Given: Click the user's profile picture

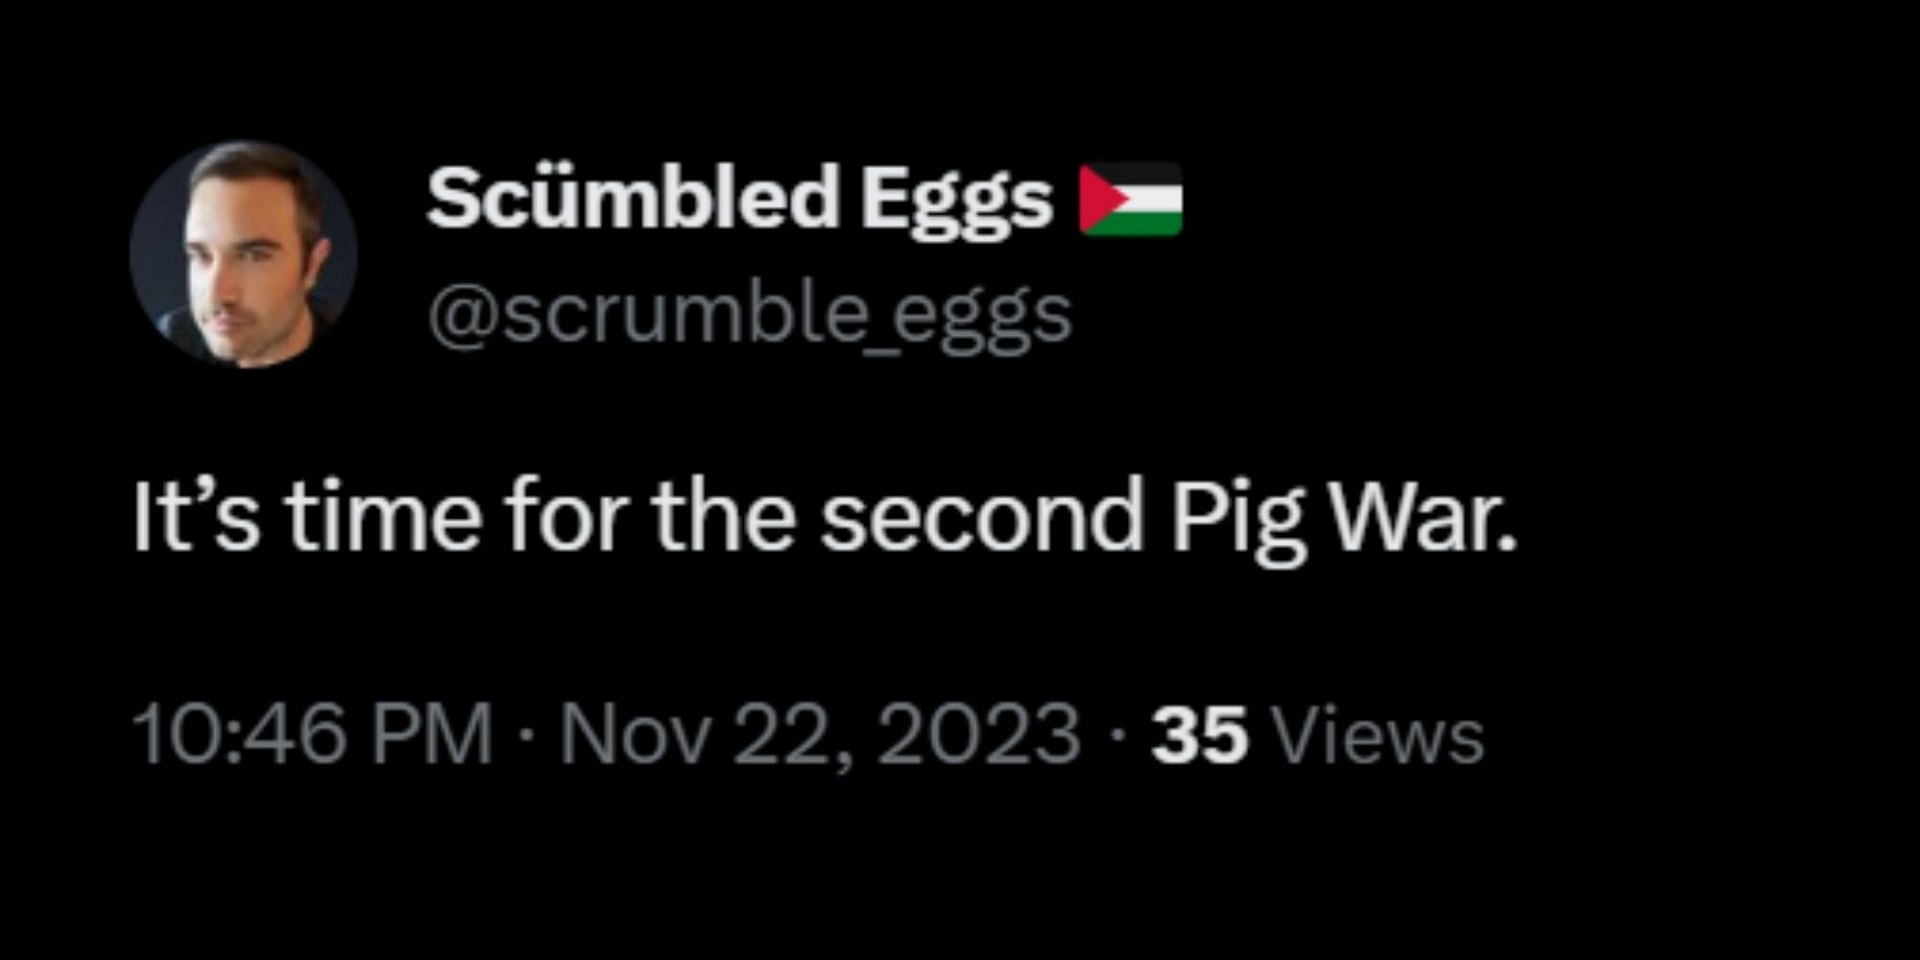Looking at the screenshot, I should click(x=243, y=254).
